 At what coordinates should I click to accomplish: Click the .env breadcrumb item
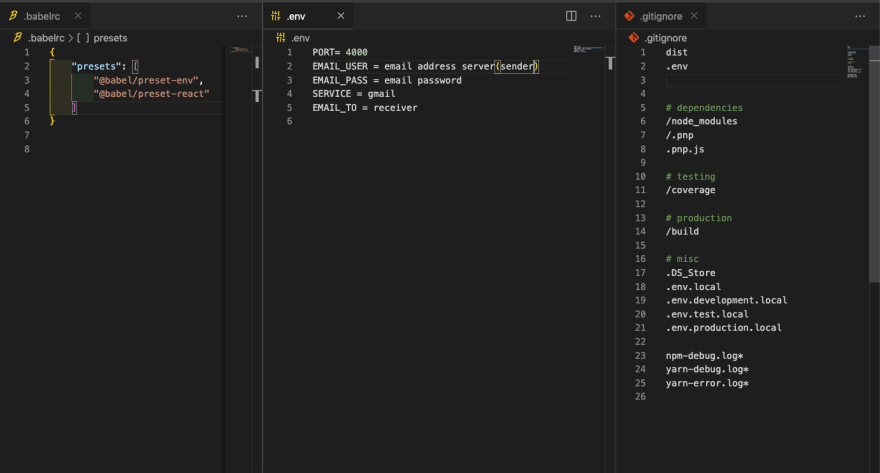pyautogui.click(x=300, y=38)
